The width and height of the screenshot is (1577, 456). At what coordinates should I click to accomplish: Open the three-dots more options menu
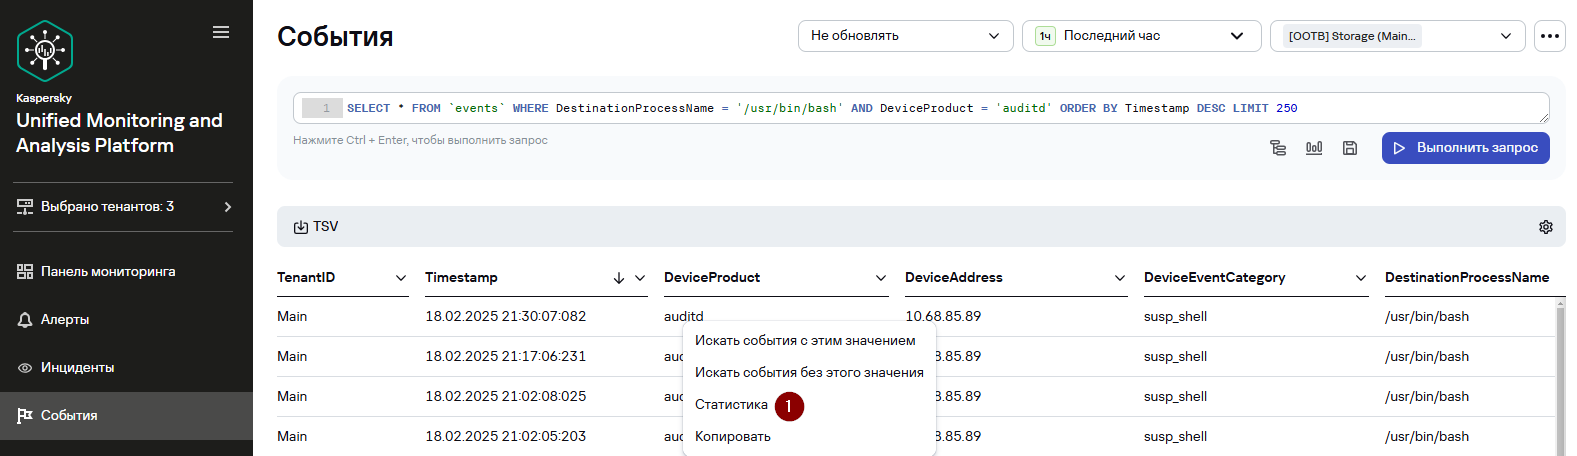point(1550,36)
